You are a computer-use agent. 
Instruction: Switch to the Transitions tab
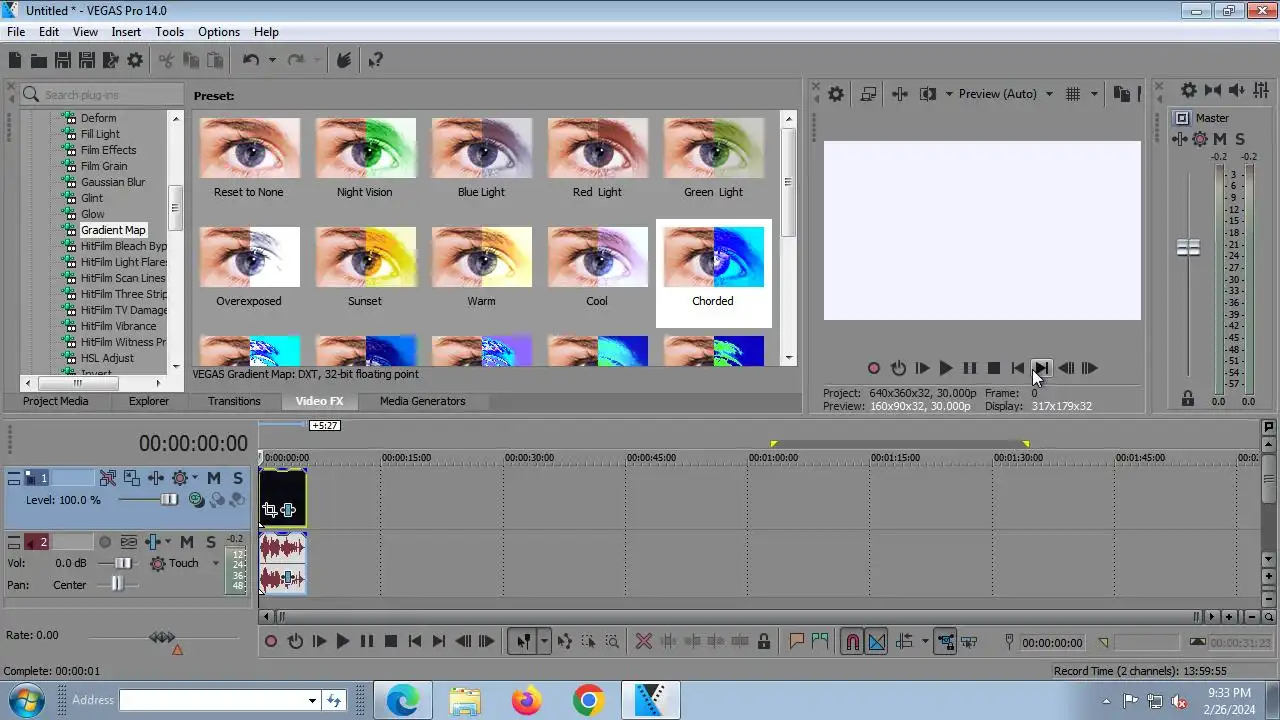point(234,401)
